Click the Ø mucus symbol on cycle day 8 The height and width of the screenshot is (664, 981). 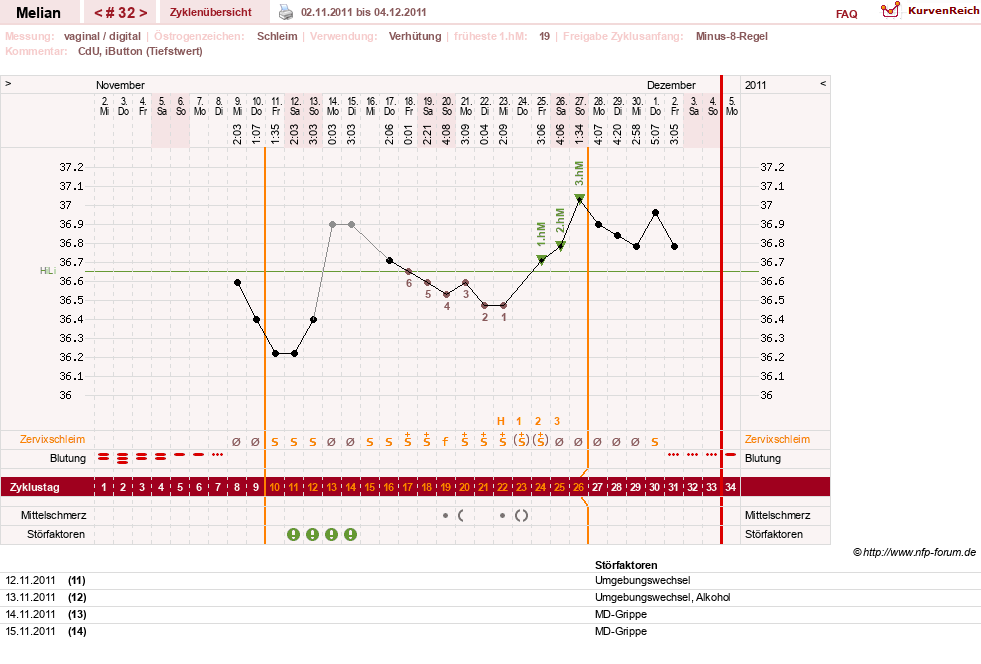point(236,442)
